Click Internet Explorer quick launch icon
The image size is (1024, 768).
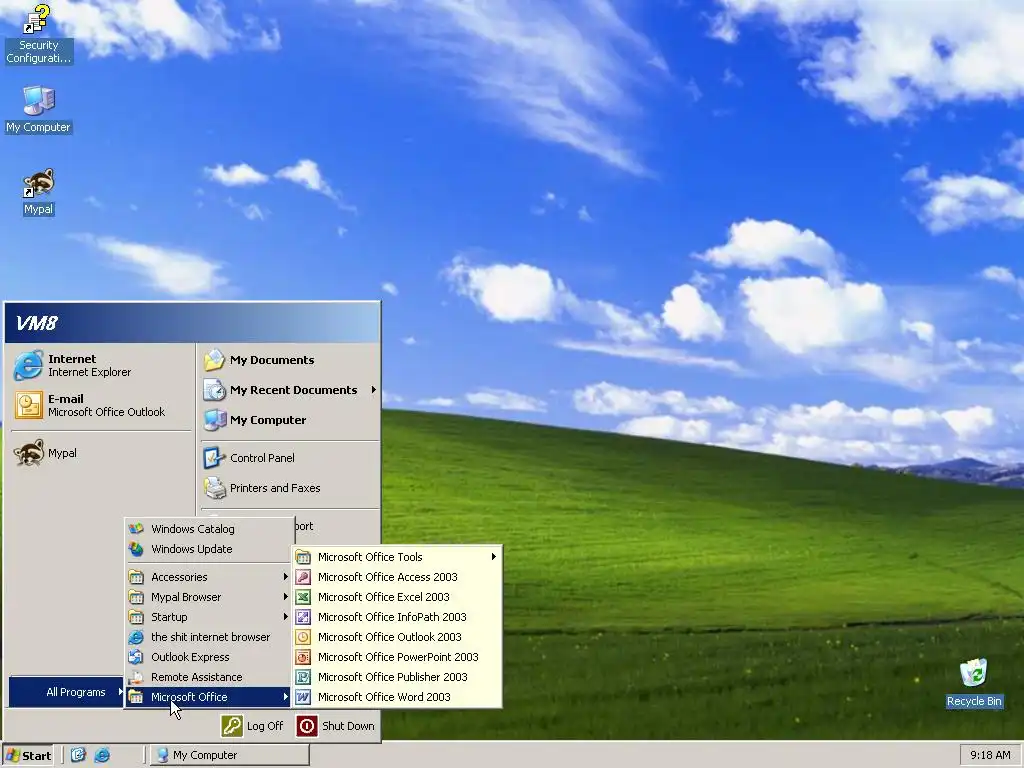[x=102, y=755]
